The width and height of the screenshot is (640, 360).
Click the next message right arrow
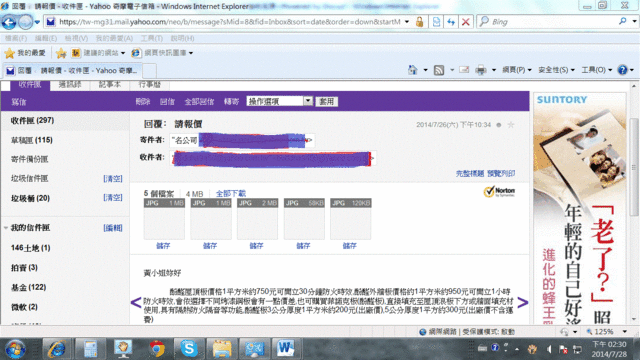[x=523, y=302]
